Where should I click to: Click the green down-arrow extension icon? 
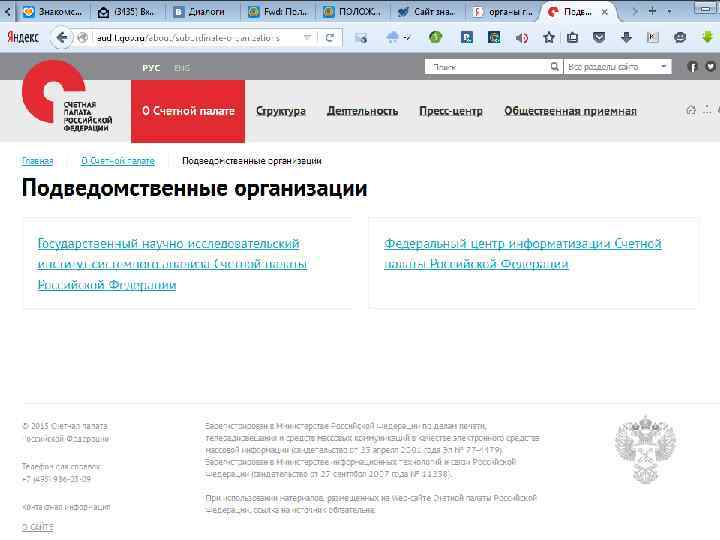pos(707,37)
